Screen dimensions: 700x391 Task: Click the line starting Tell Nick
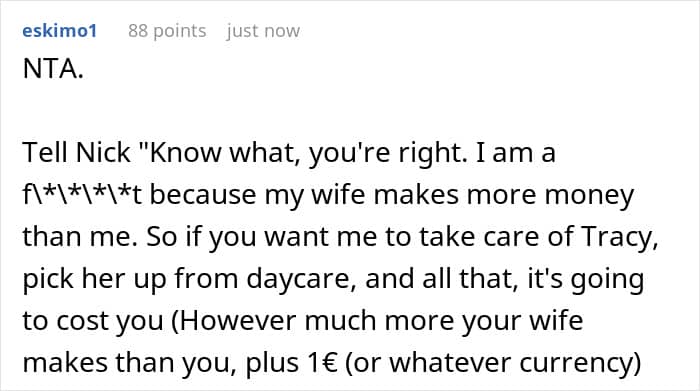289,153
